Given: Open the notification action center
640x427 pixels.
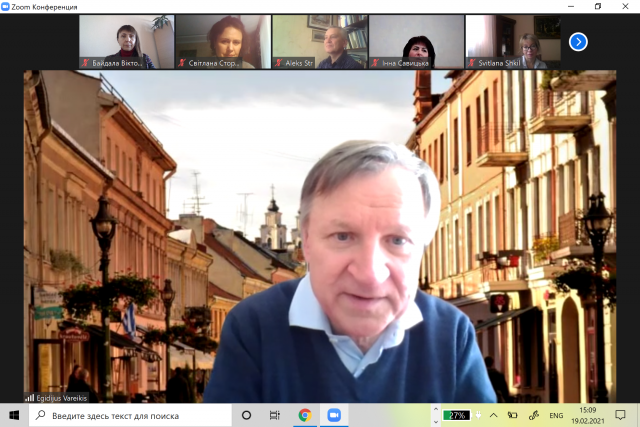Looking at the screenshot, I should (x=622, y=415).
